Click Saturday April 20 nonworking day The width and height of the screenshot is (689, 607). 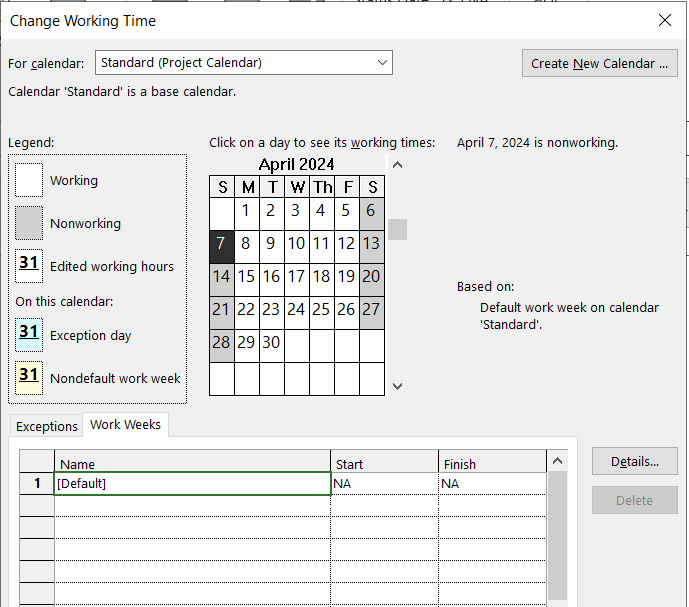pyautogui.click(x=371, y=277)
